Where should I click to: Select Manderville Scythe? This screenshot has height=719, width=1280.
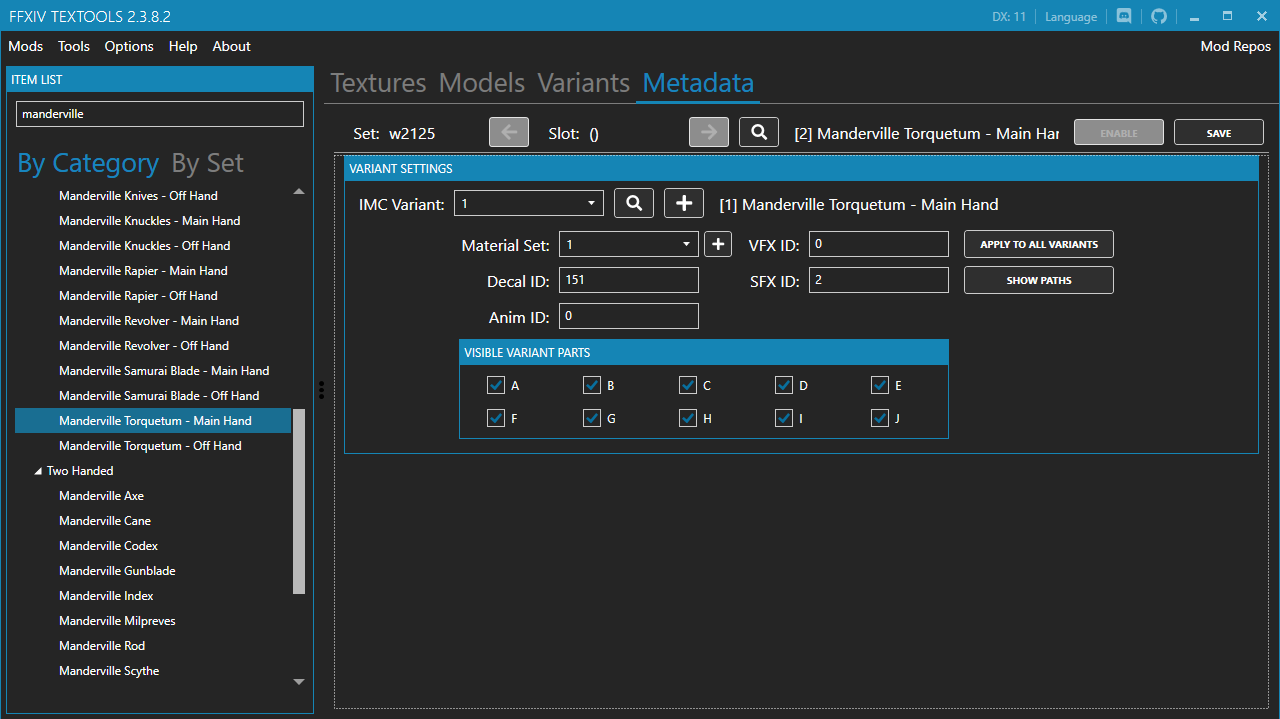click(109, 671)
